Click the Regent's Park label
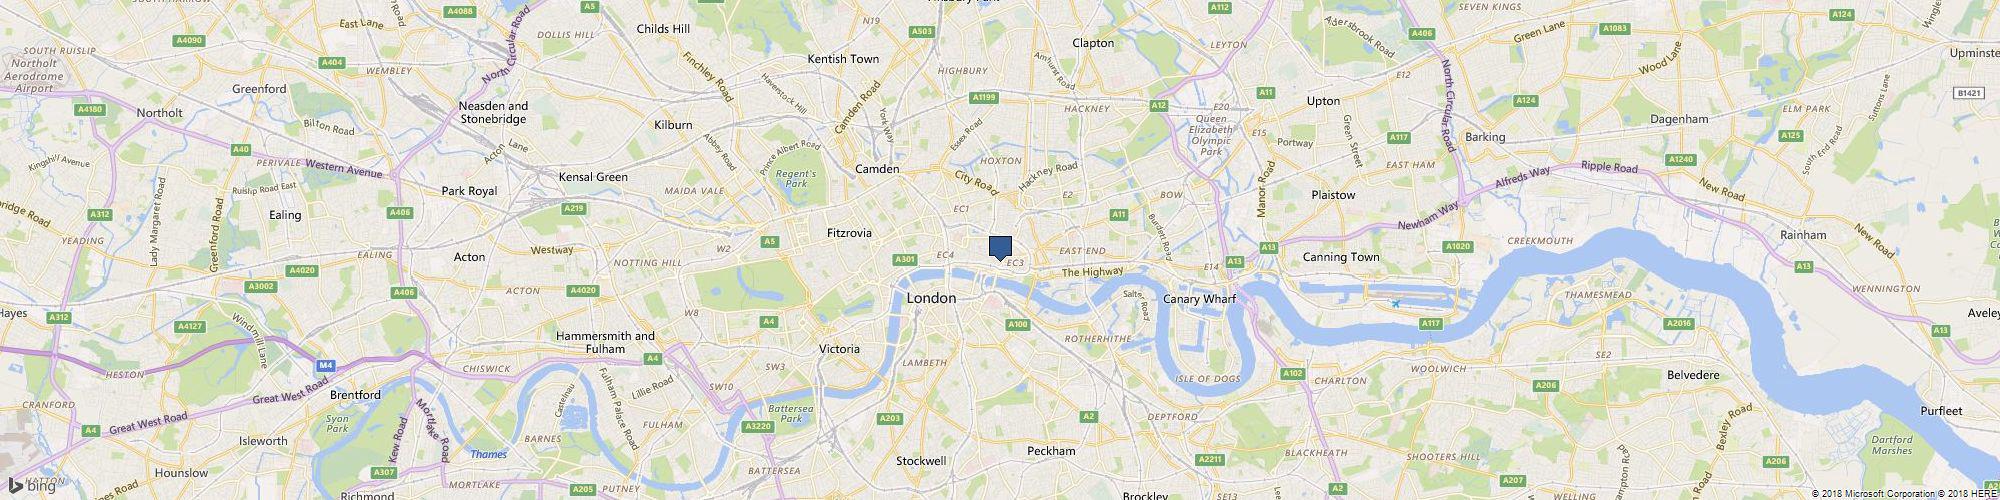This screenshot has height=500, width=2000. tap(797, 179)
